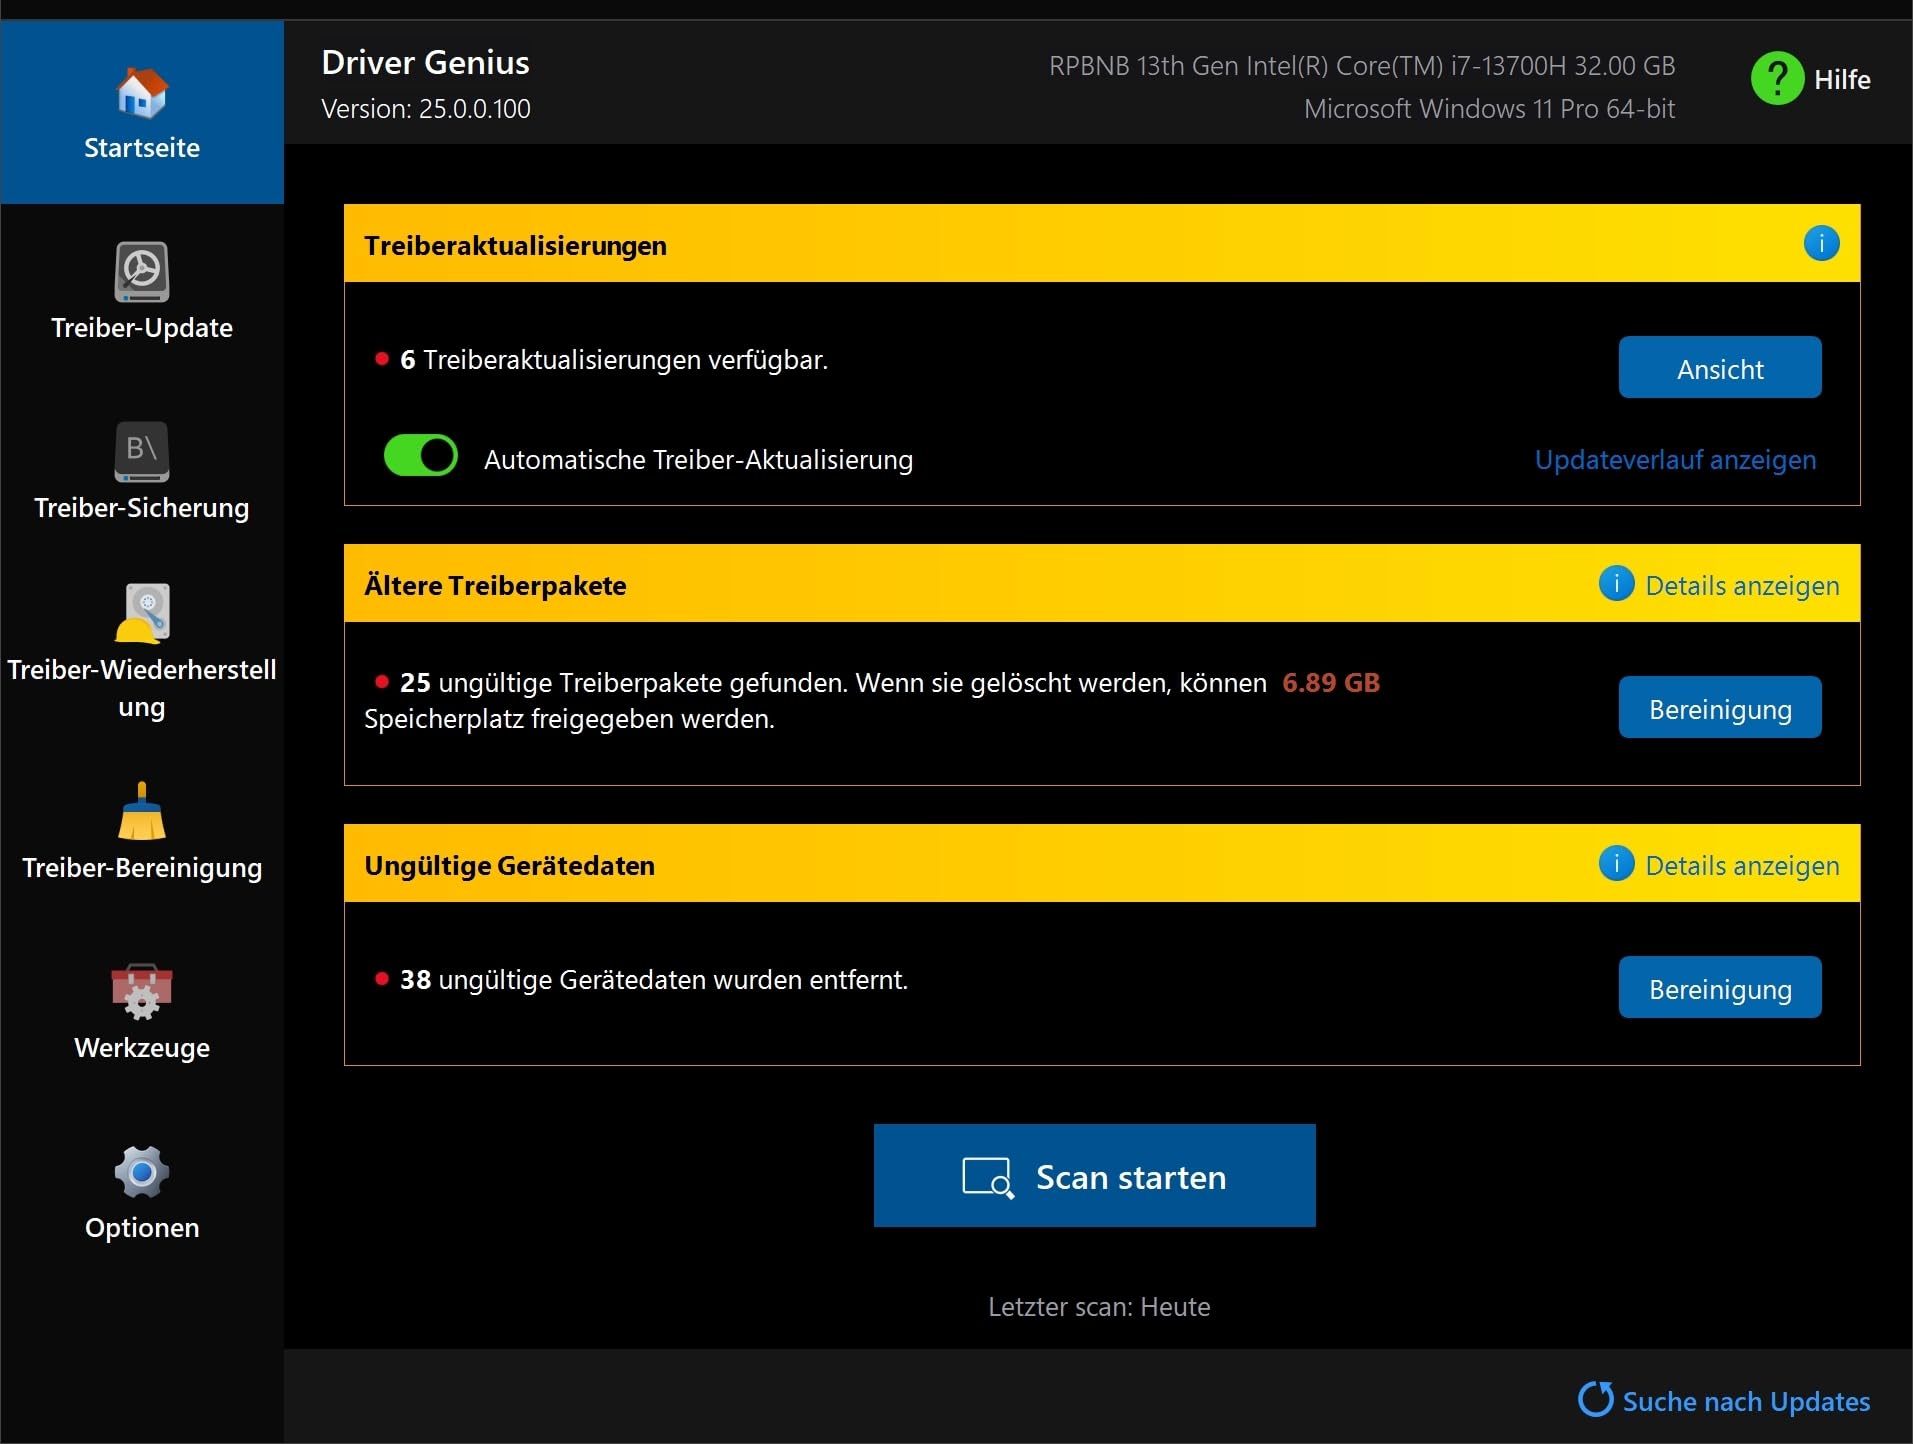The height and width of the screenshot is (1444, 1913).
Task: Click Version: 25.0.0.100 text
Action: [x=426, y=109]
